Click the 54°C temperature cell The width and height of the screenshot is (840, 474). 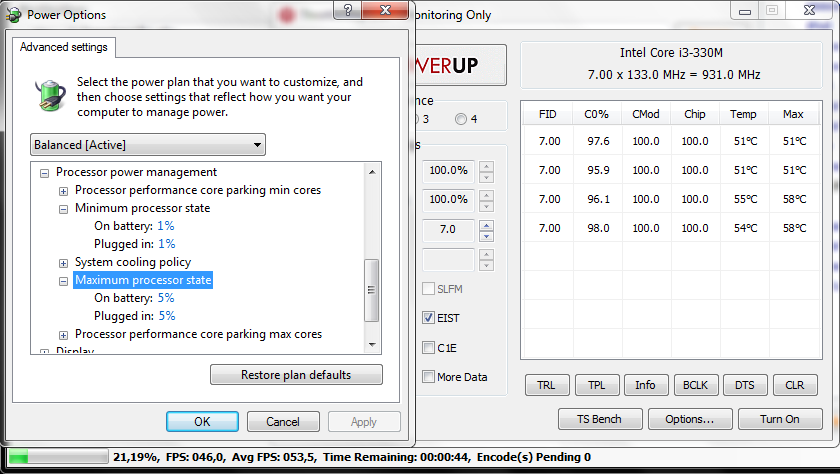[745, 228]
